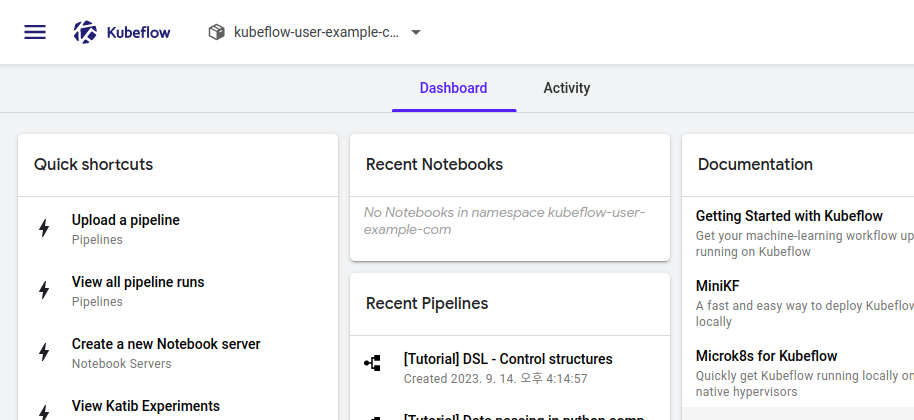This screenshot has height=420, width=914.
Task: Click the Kubeflow logo icon
Action: (85, 32)
